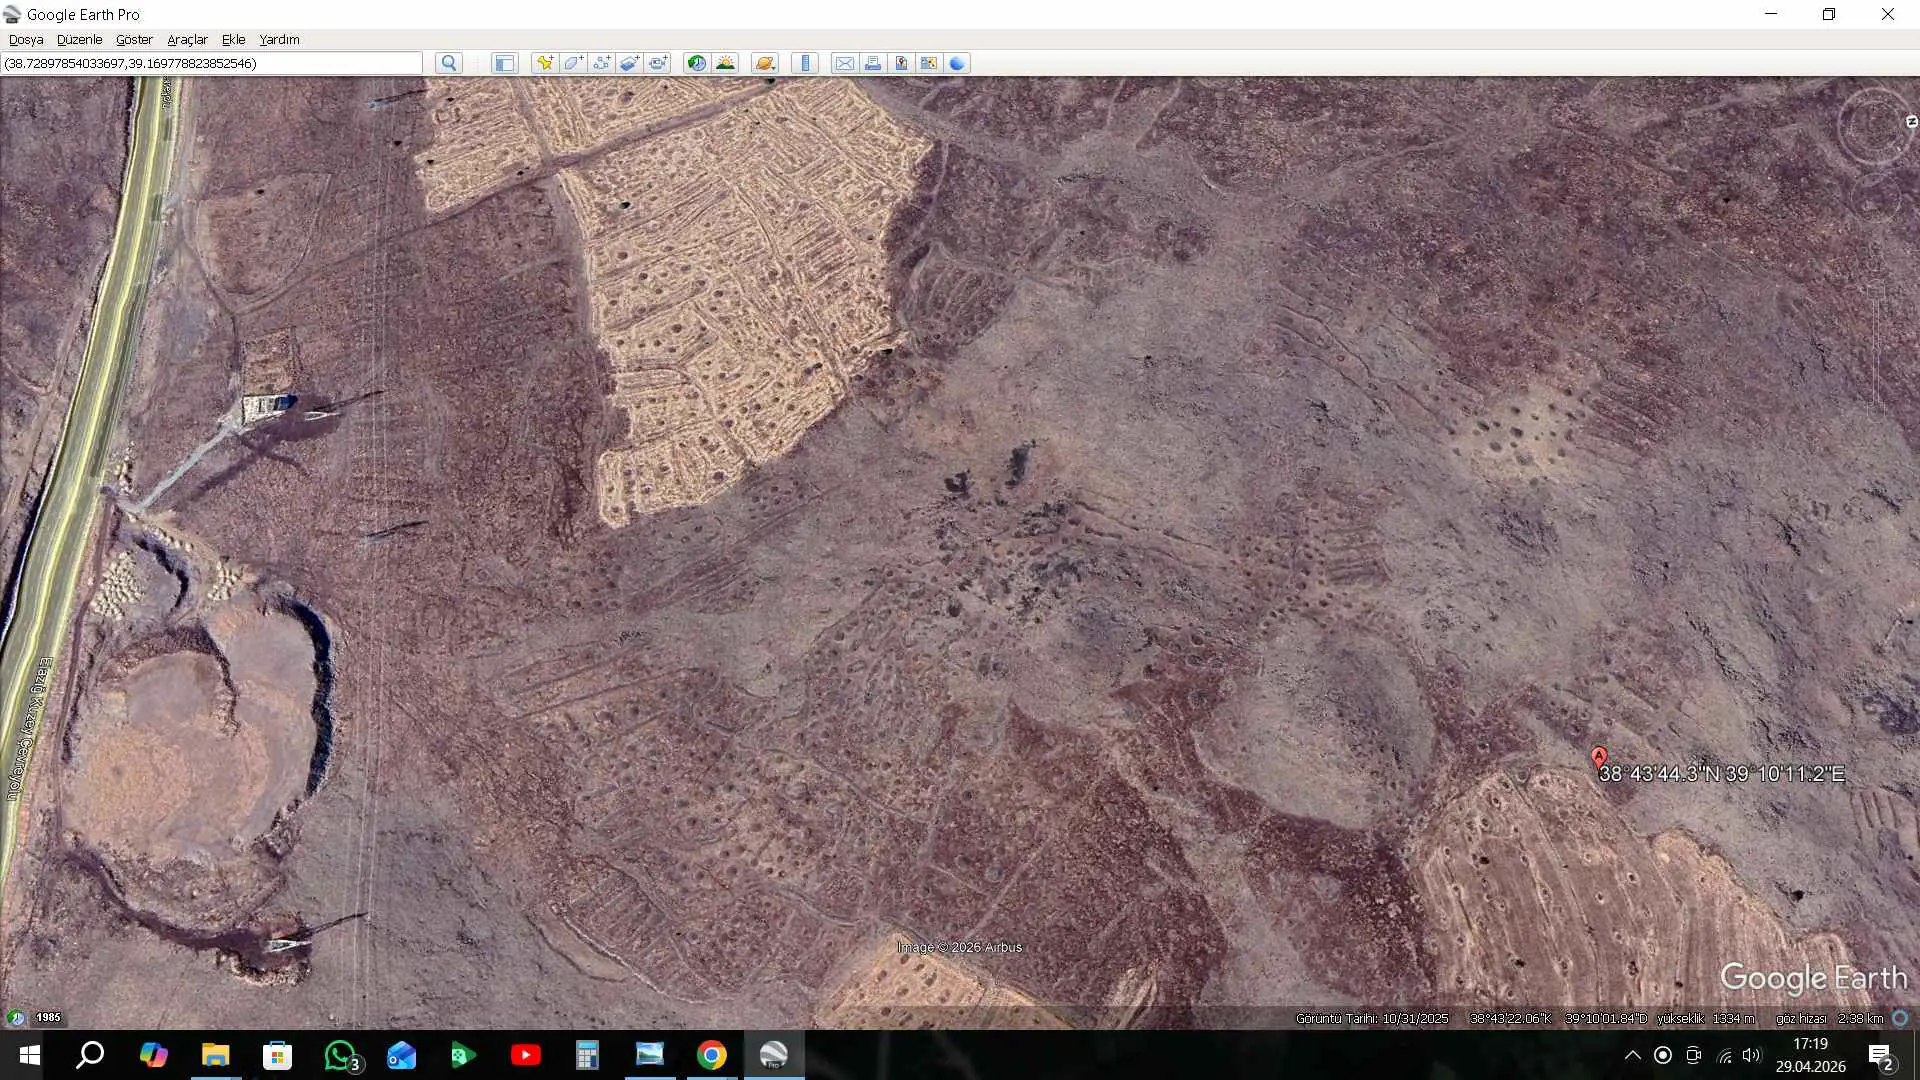The image size is (1920, 1080).
Task: Open the volume control in tray
Action: click(1752, 1055)
